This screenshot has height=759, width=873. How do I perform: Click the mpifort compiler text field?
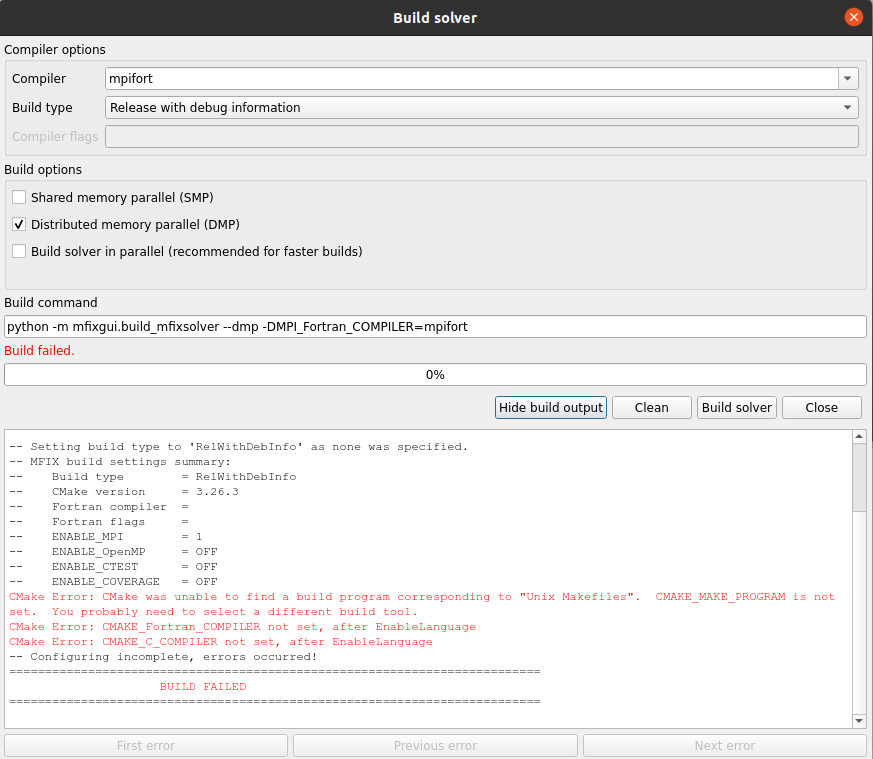[472, 79]
